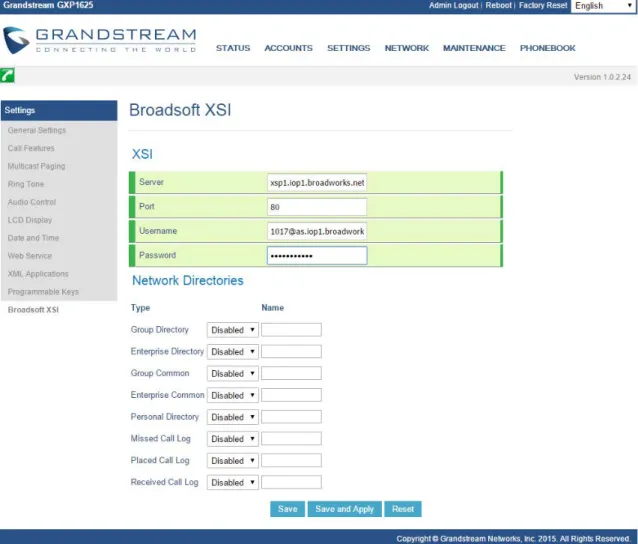Open the MAINTENANCE menu
Image resolution: width=638 pixels, height=544 pixels.
click(474, 48)
